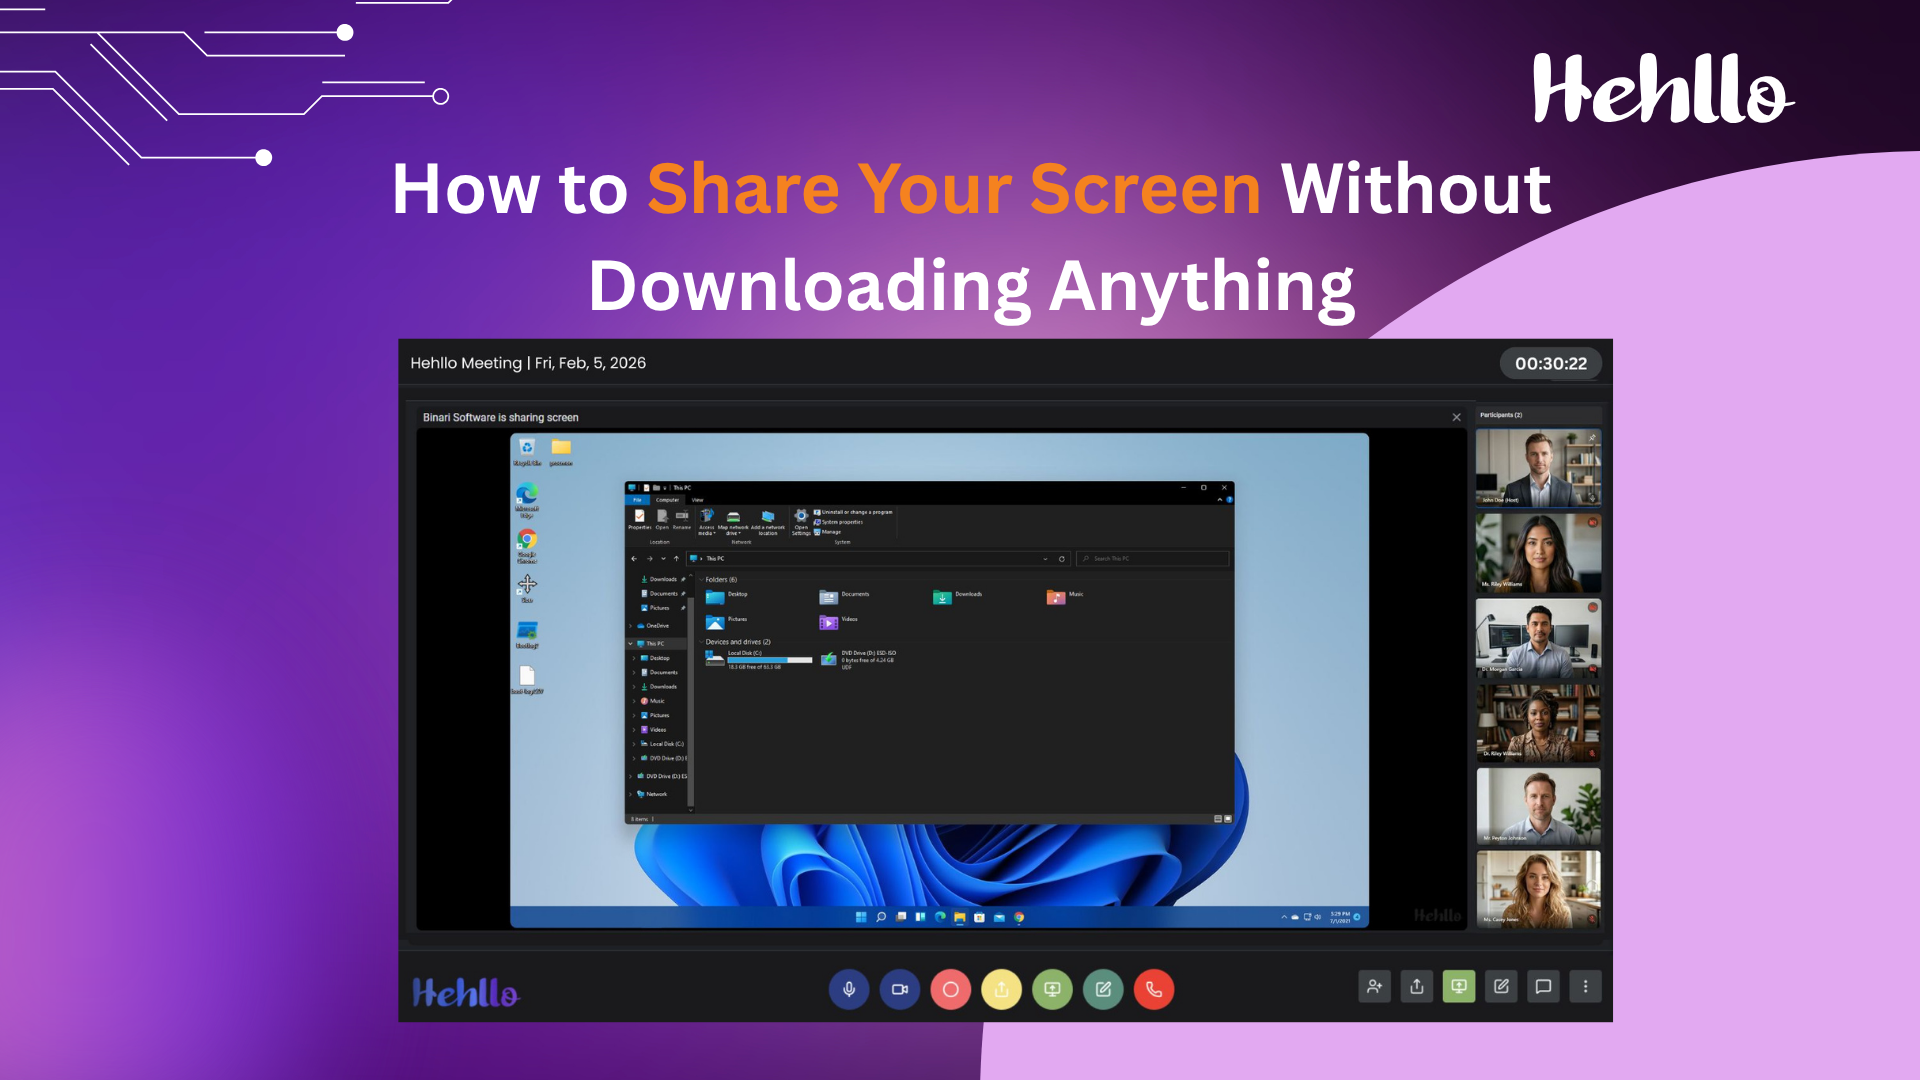The image size is (1920, 1080).
Task: Click System properties in the ribbon
Action: coord(838,522)
